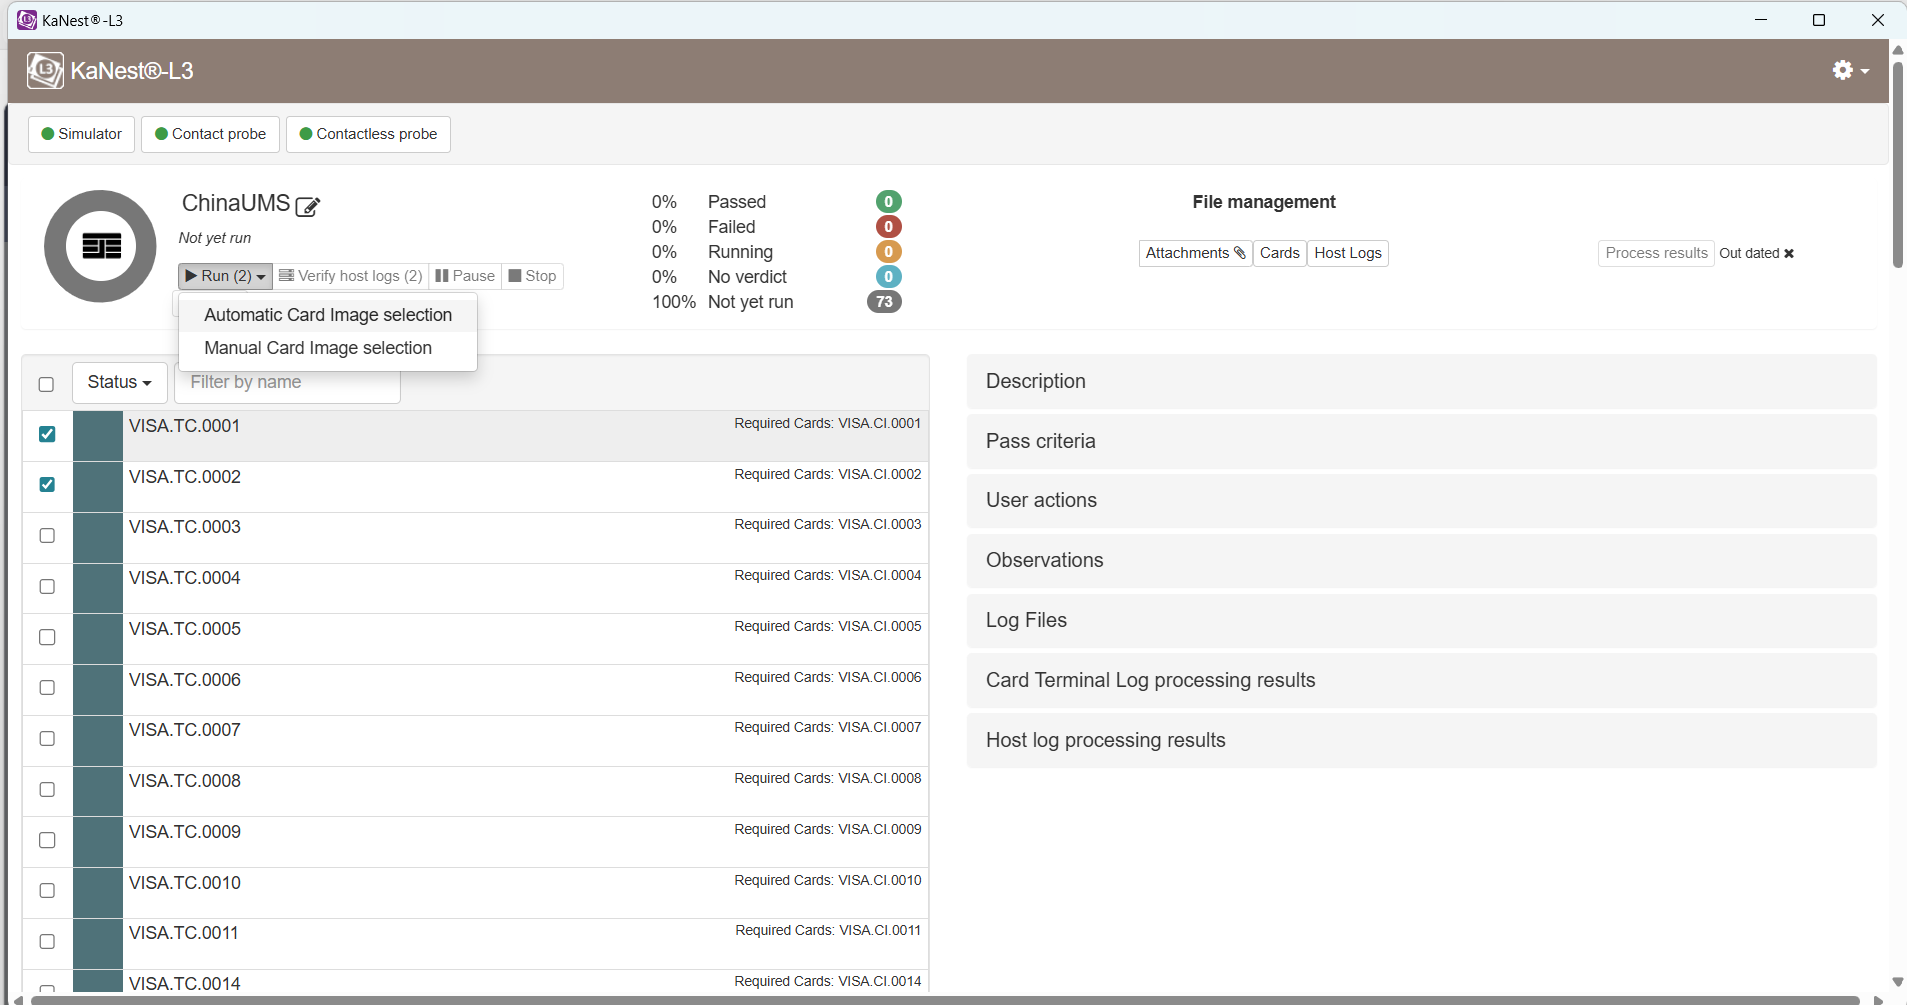The image size is (1907, 1005).
Task: Expand the Observations section
Action: [1421, 560]
